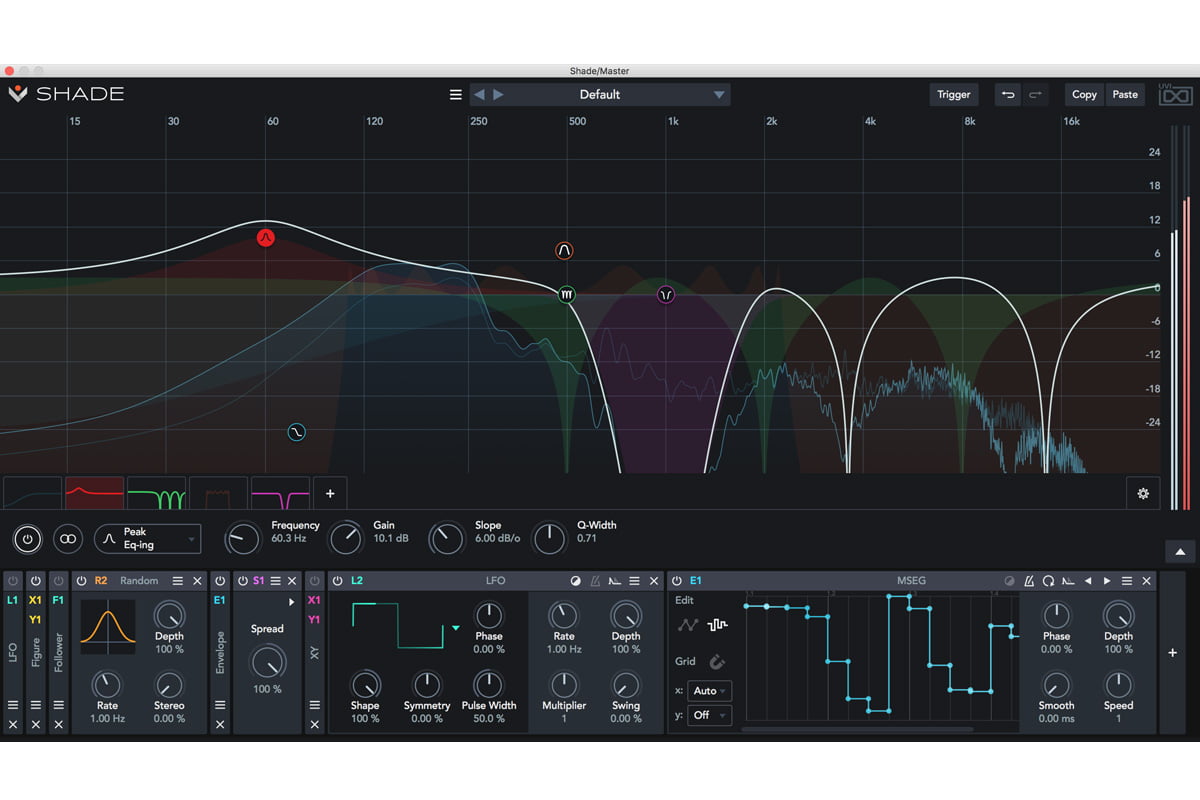Viewport: 1200px width, 800px height.
Task: Toggle power for the L2 LFO
Action: click(x=337, y=581)
